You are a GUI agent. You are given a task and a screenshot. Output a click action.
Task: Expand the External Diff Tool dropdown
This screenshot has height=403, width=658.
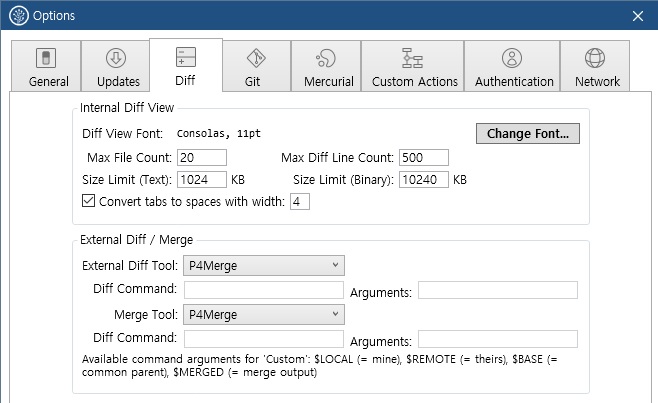264,265
